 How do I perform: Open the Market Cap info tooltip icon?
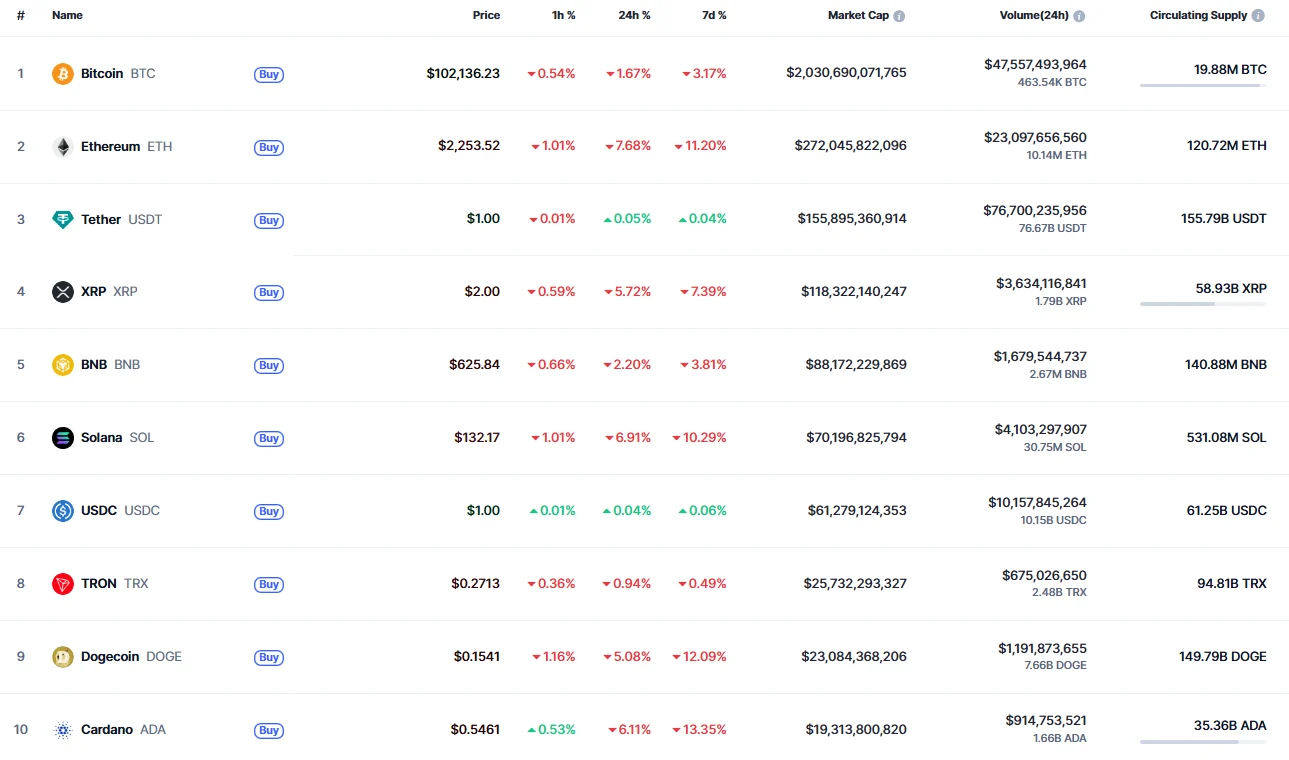[x=899, y=16]
